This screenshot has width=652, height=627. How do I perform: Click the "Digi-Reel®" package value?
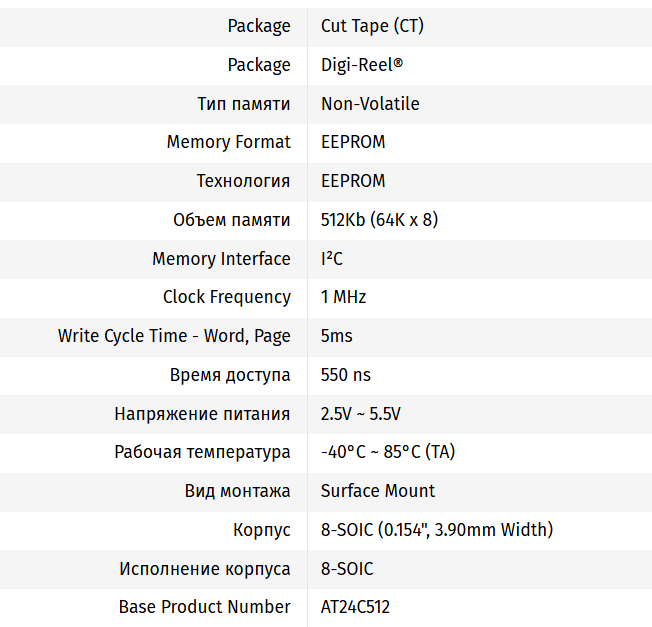coord(362,65)
